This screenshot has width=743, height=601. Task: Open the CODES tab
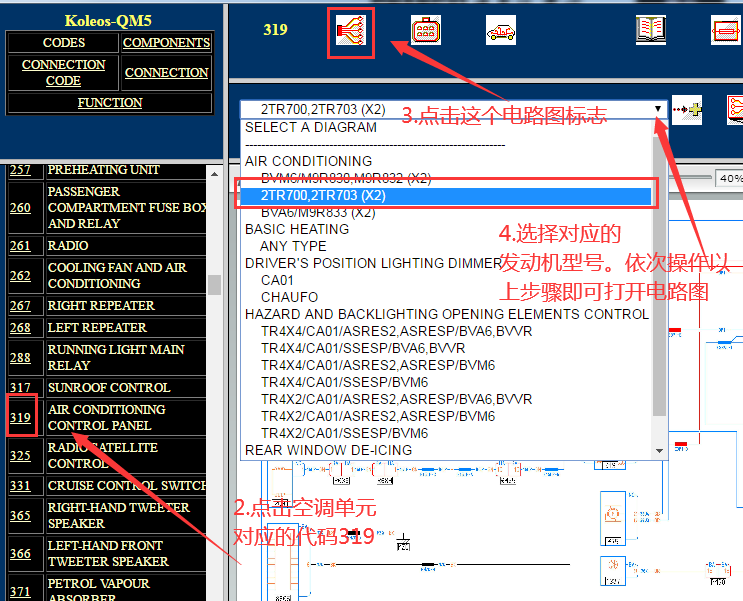pos(63,43)
